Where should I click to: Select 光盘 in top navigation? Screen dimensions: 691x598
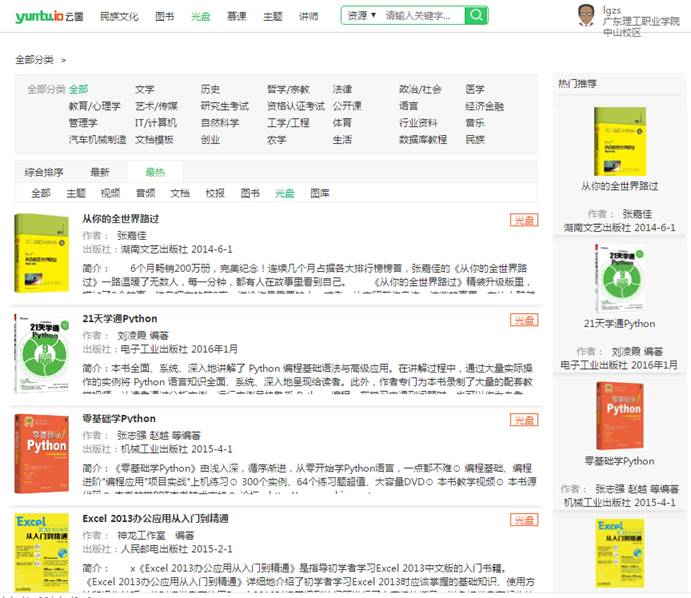tap(201, 17)
